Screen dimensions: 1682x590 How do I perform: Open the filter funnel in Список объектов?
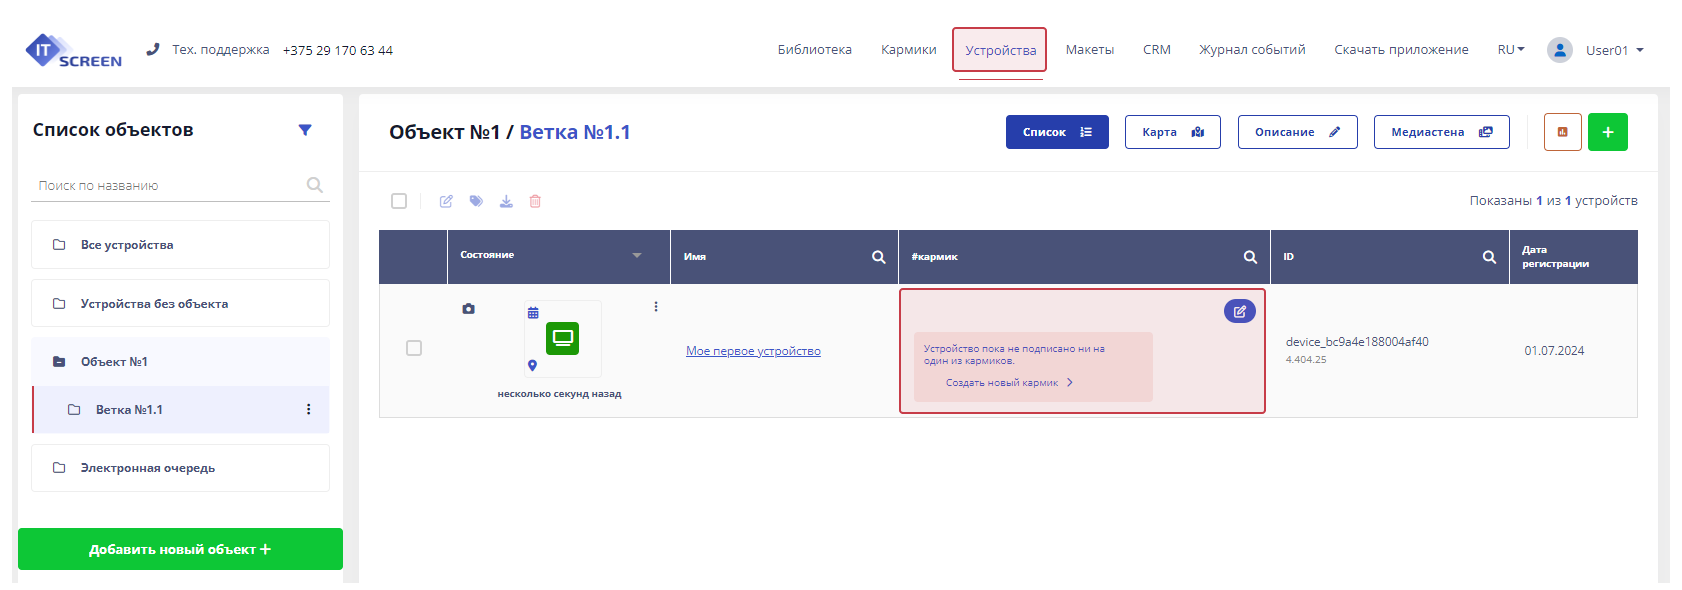click(305, 130)
